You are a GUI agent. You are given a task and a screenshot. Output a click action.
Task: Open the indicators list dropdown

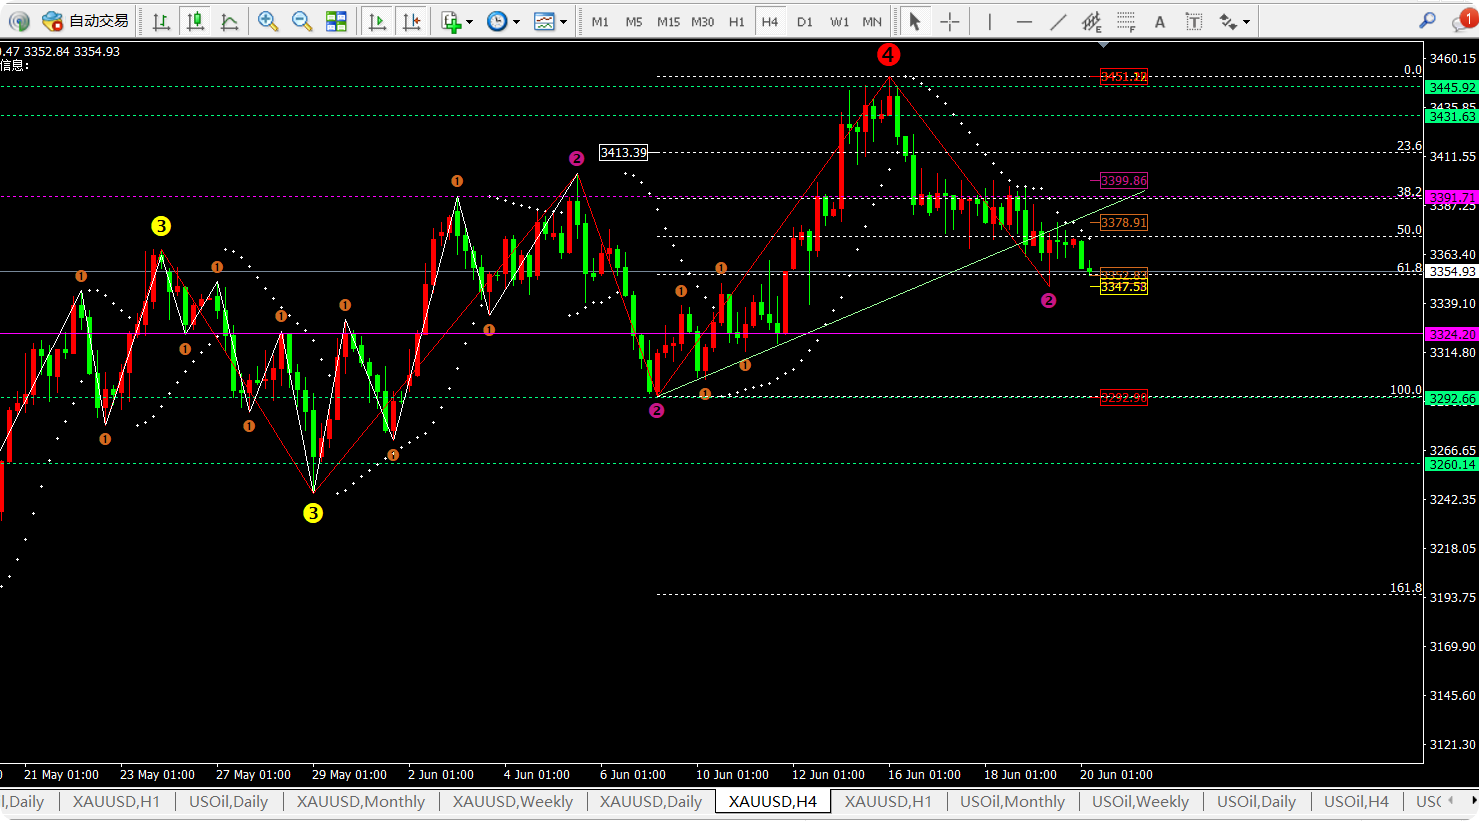[x=457, y=21]
